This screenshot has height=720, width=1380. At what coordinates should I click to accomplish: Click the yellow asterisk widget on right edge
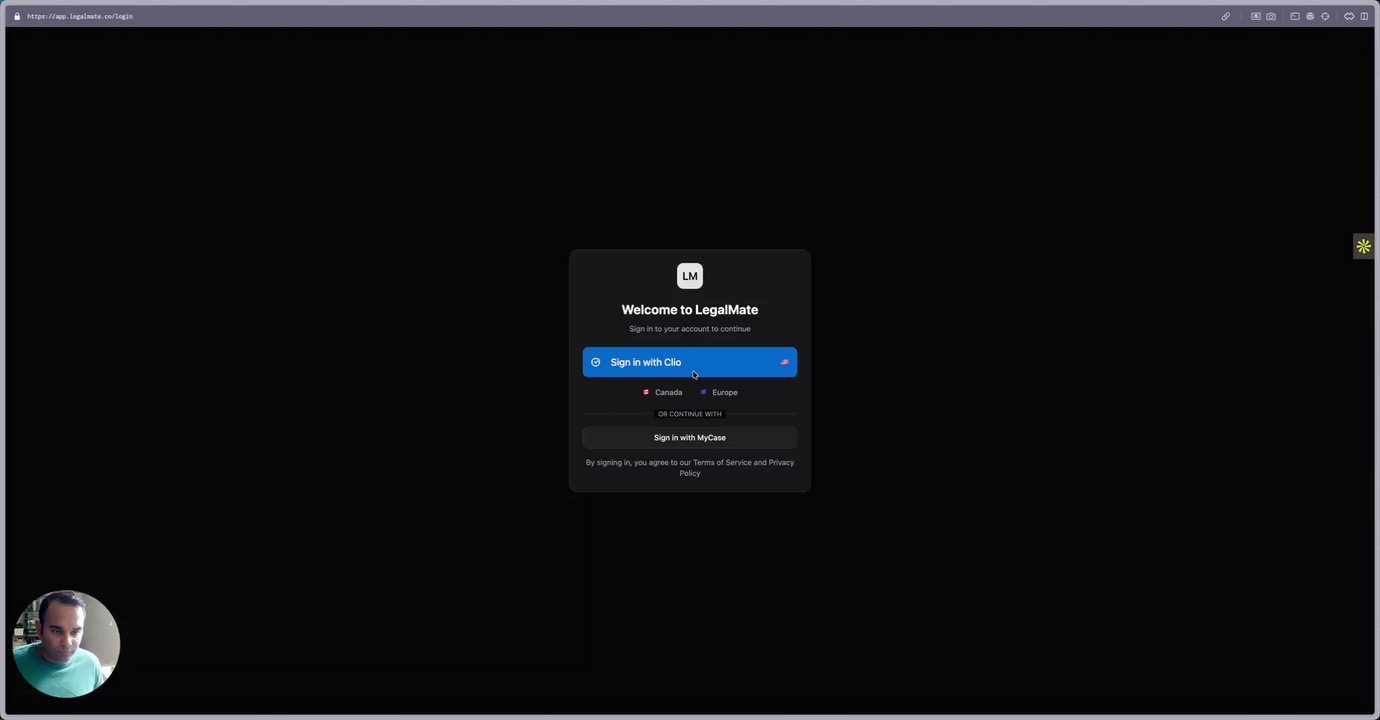pos(1363,246)
